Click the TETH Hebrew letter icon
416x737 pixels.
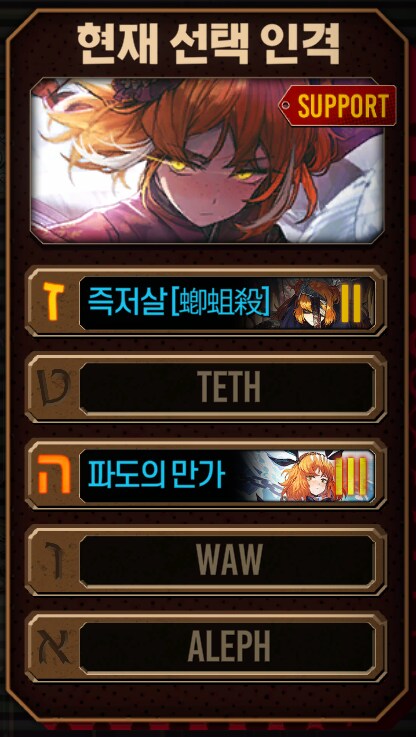pos(53,388)
